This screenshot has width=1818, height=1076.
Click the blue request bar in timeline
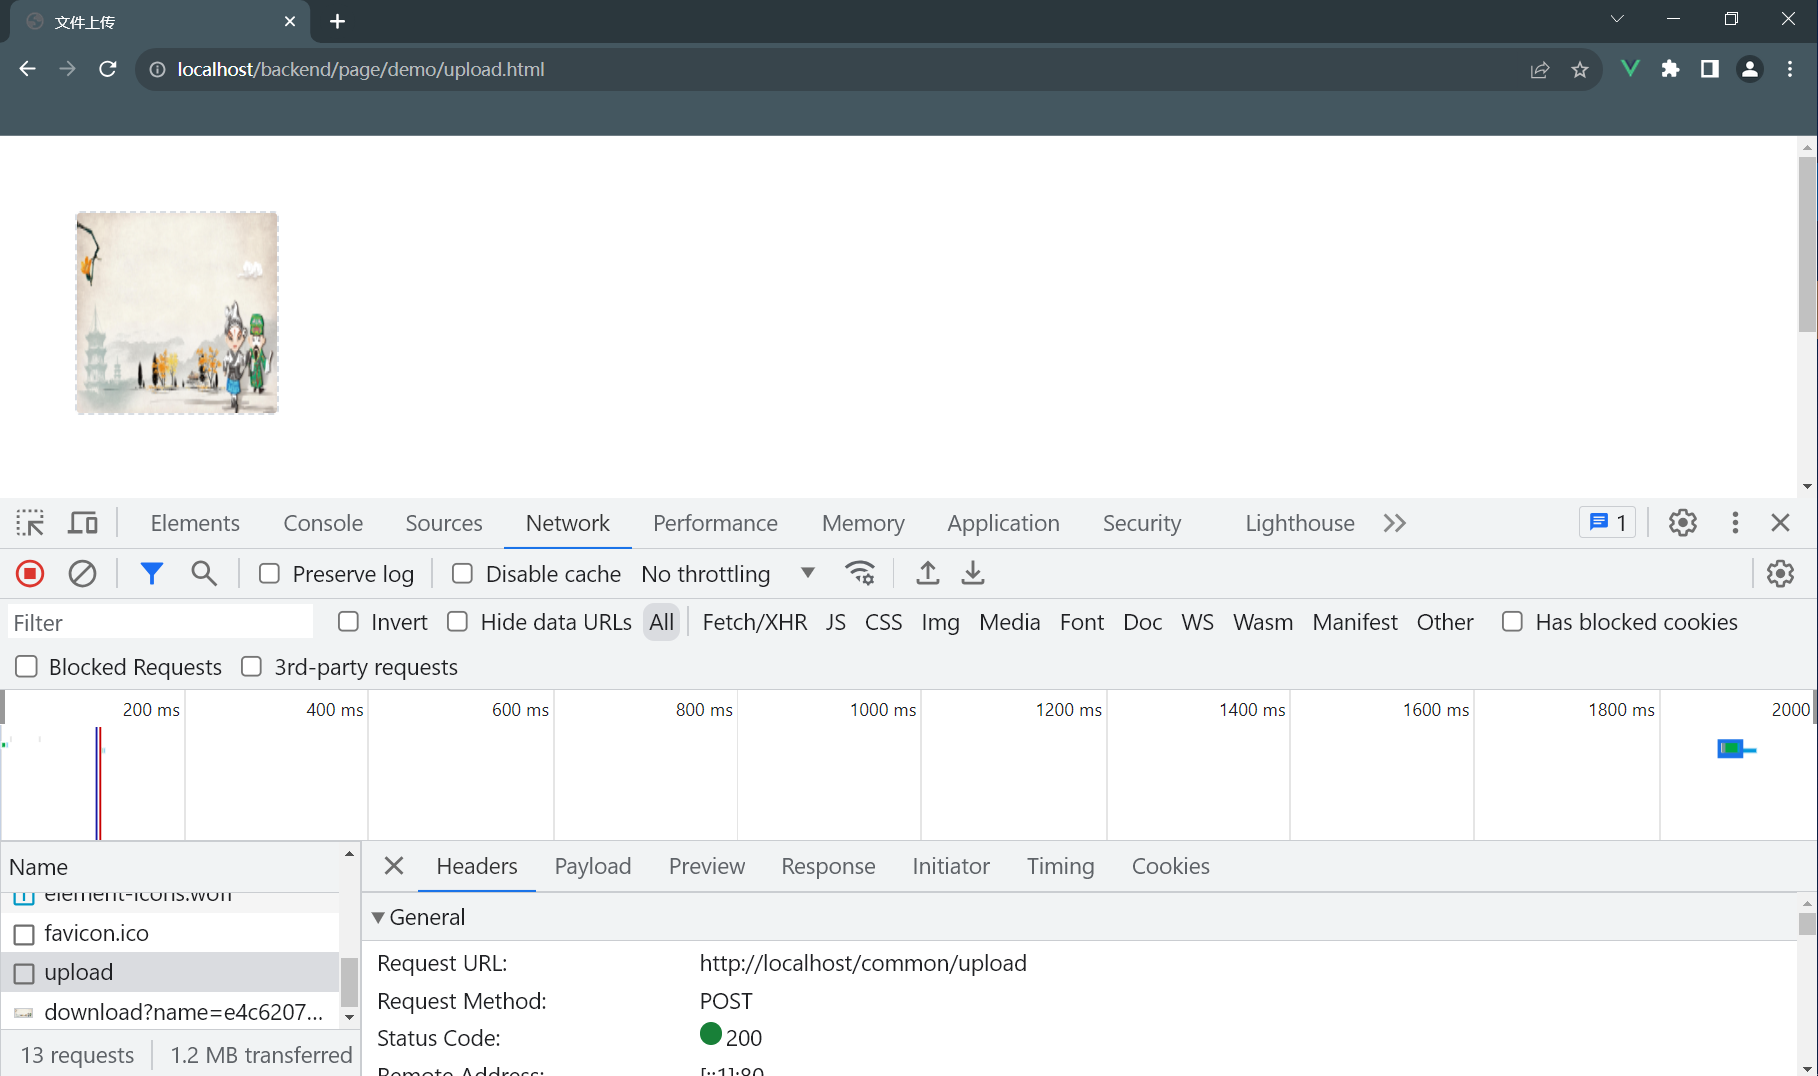pyautogui.click(x=1730, y=748)
